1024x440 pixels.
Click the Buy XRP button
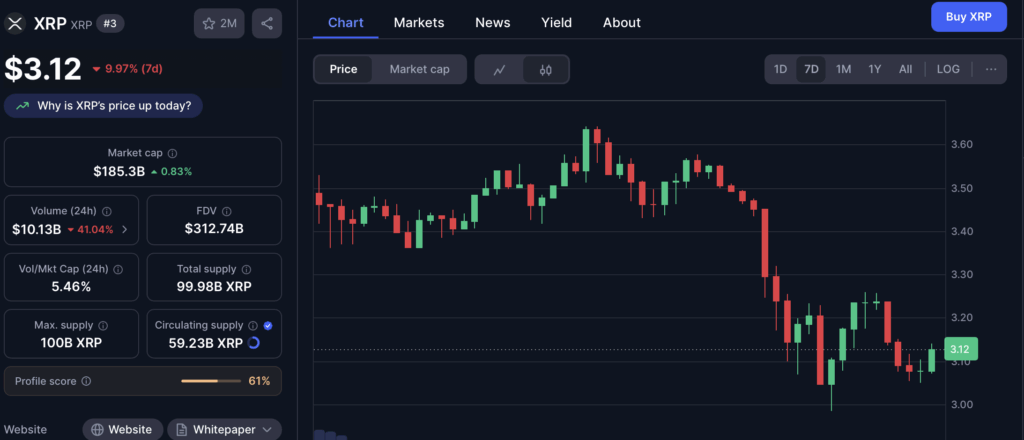coord(969,17)
